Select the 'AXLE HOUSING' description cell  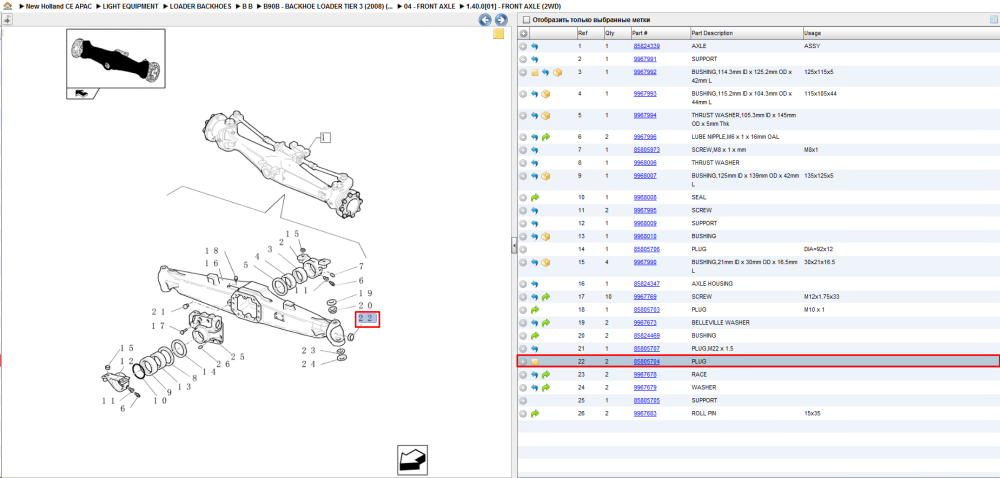coord(712,284)
